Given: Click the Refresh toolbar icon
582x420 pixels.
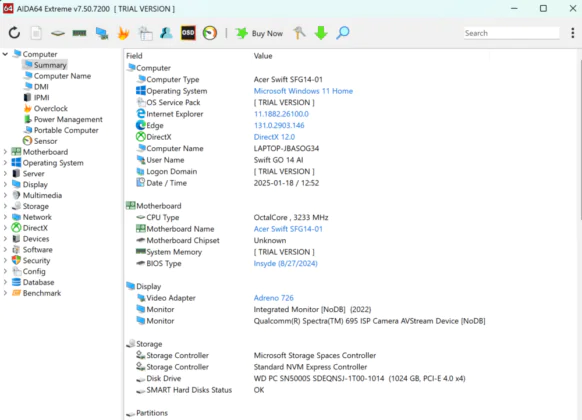Looking at the screenshot, I should click(x=14, y=33).
